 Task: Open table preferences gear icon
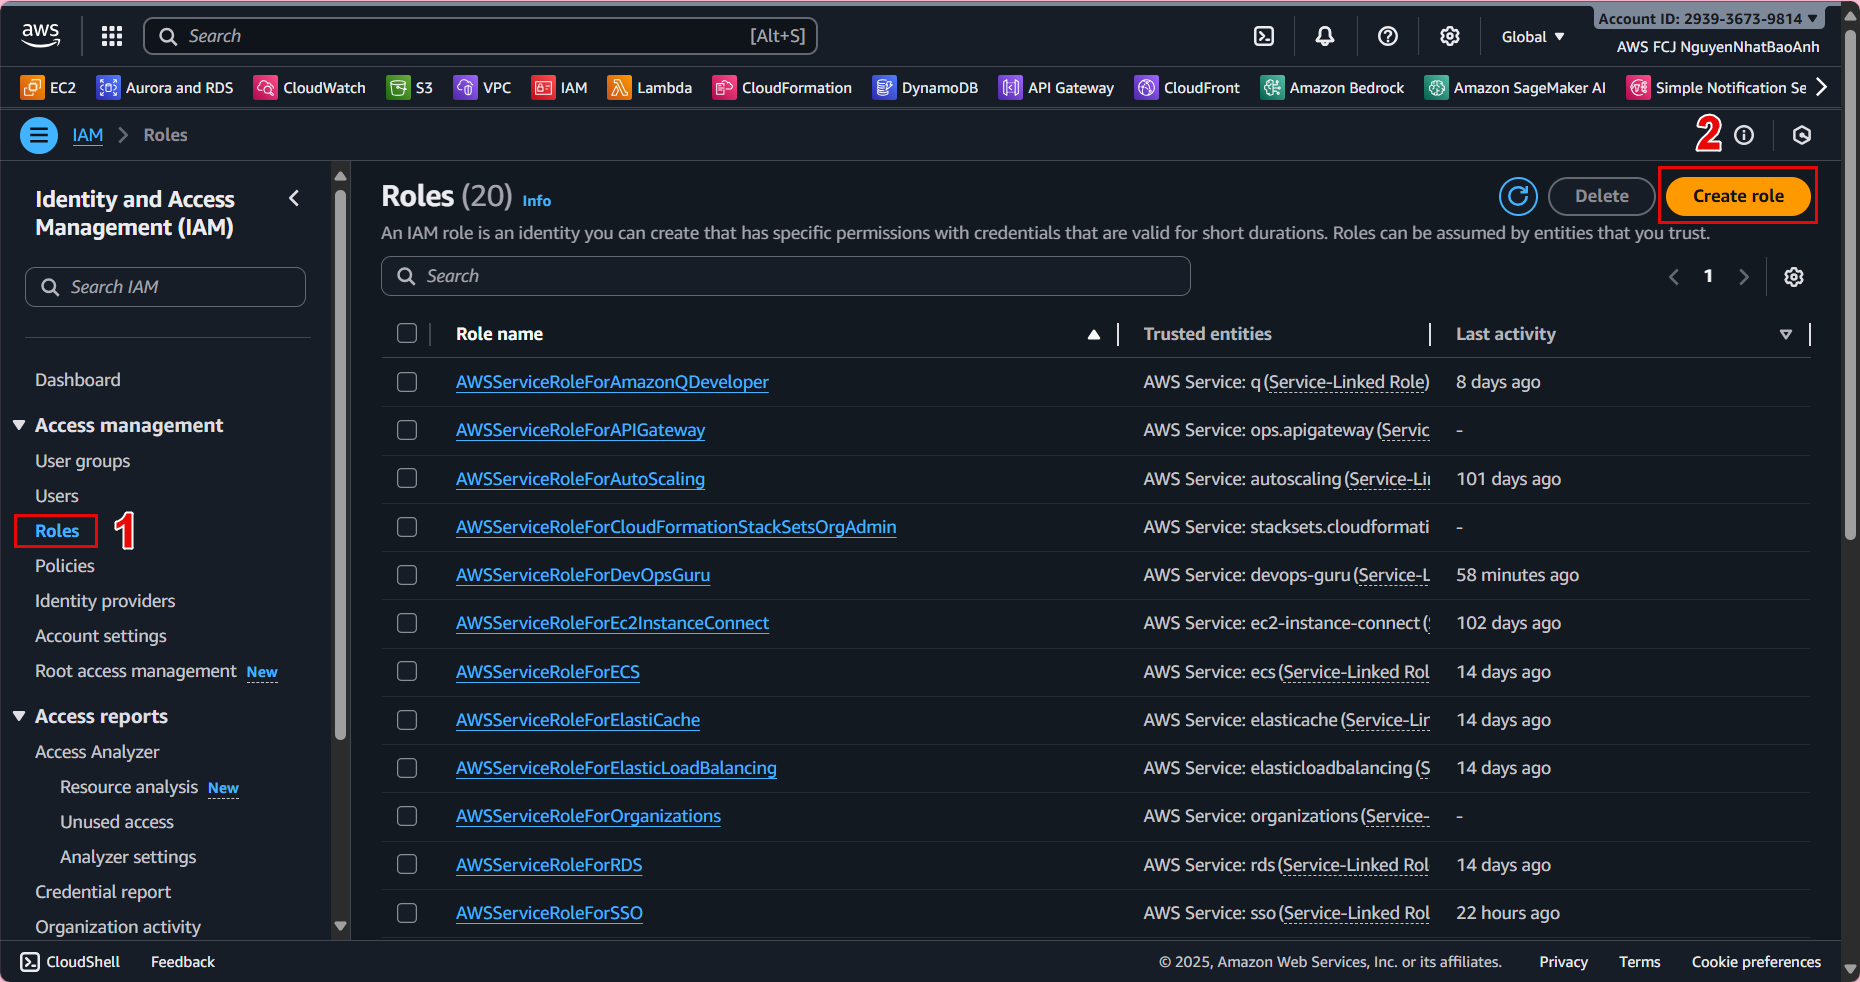[1793, 277]
